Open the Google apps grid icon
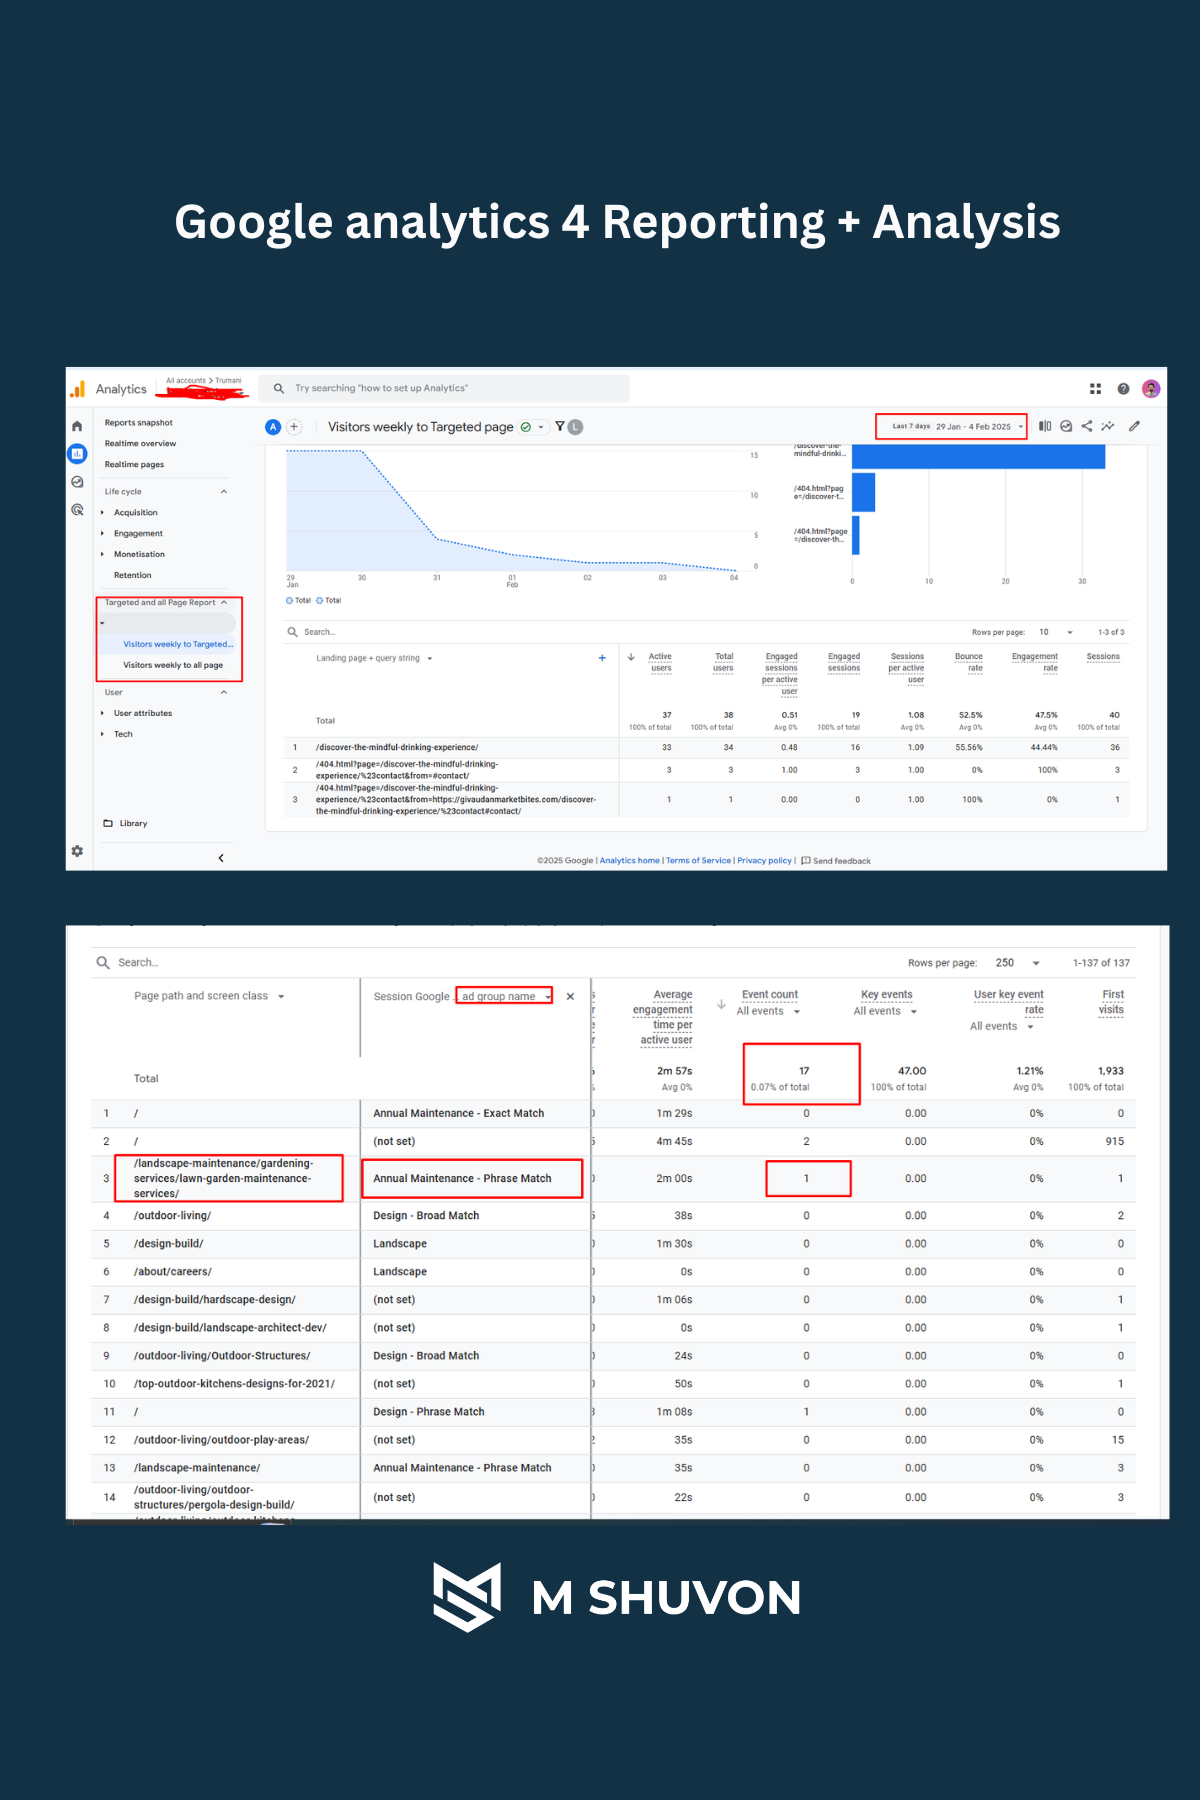 [x=1095, y=389]
